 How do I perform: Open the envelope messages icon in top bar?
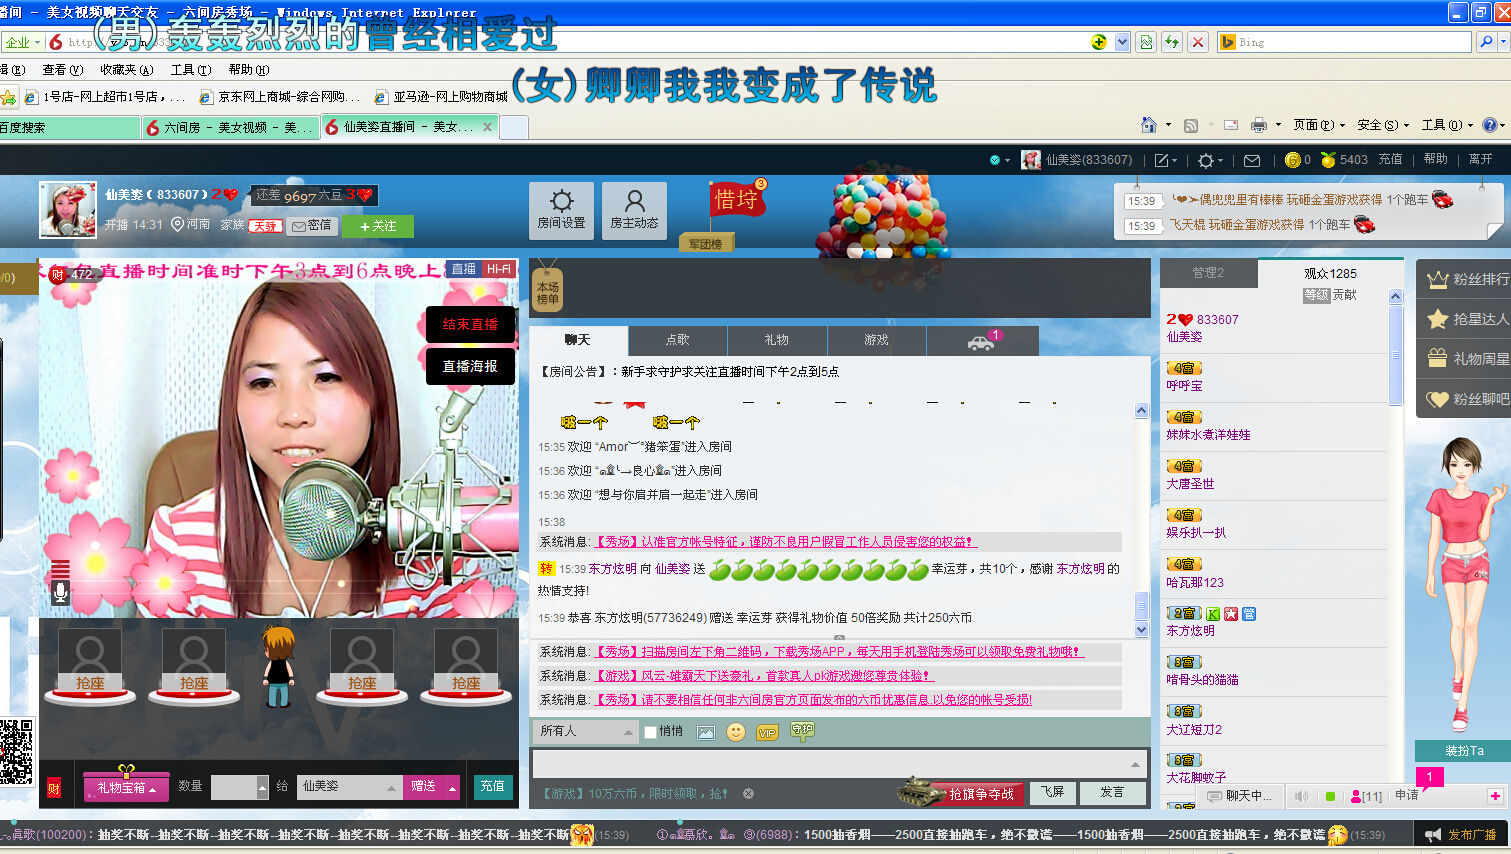coord(1251,160)
